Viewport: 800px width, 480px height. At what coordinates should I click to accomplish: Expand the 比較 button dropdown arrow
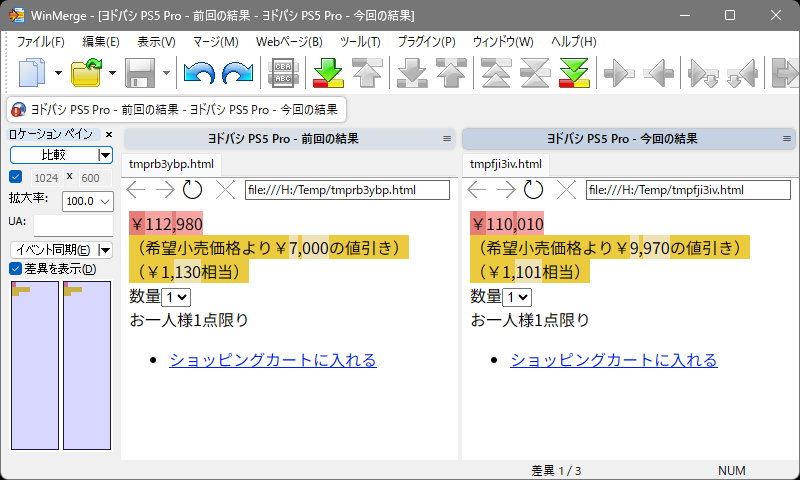105,155
